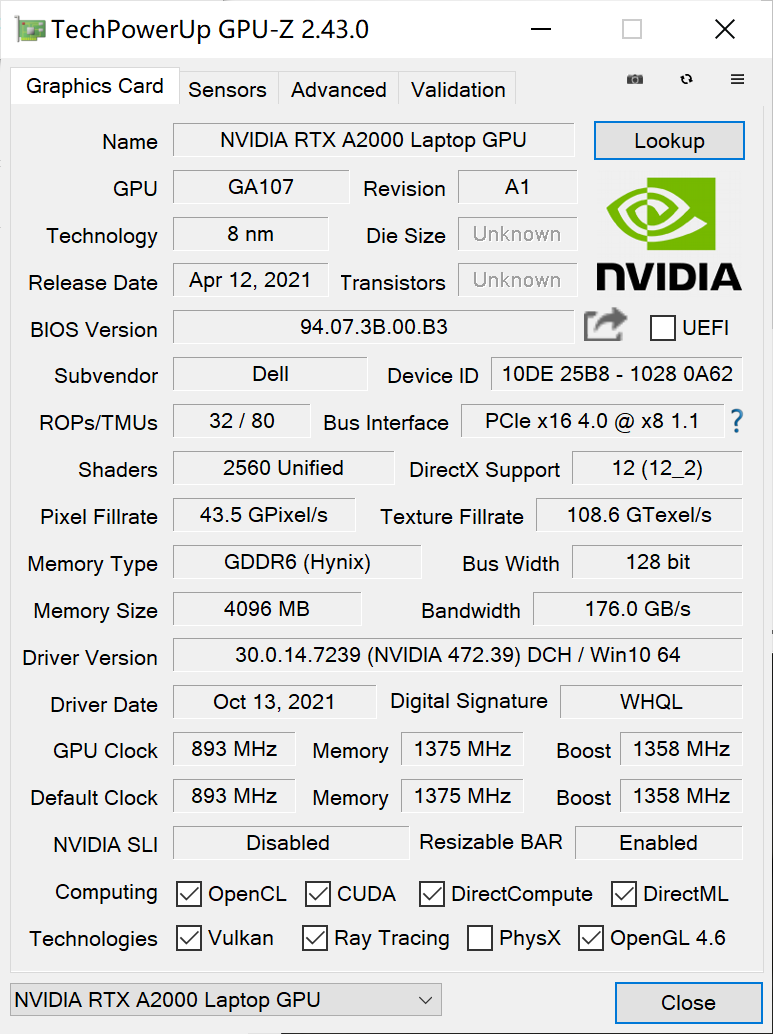Click the screenshot camera icon
Viewport: 773px width, 1034px height.
pos(634,79)
